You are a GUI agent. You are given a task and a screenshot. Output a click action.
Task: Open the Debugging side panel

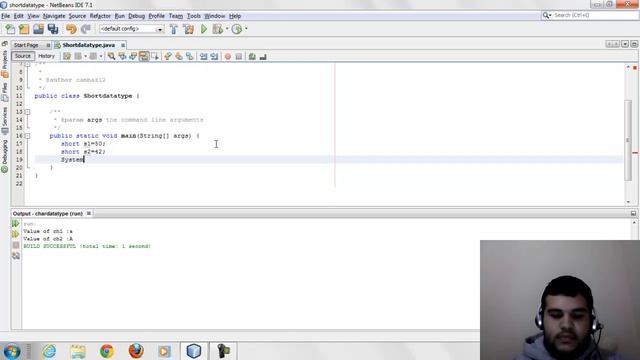coord(4,157)
